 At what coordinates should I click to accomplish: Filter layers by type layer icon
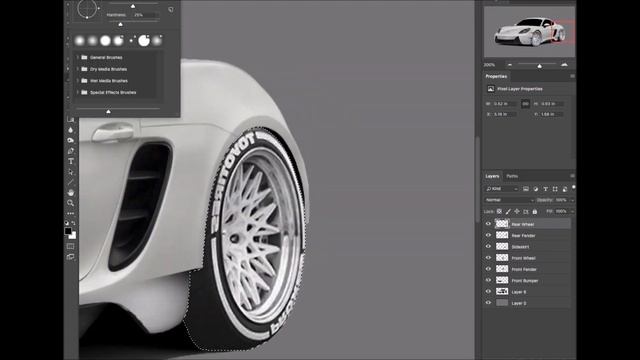(545, 189)
